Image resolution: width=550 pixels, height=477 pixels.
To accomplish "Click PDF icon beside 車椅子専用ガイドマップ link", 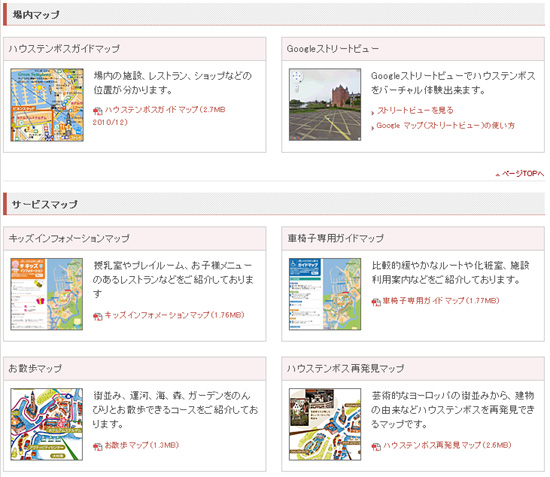I will pos(376,302).
